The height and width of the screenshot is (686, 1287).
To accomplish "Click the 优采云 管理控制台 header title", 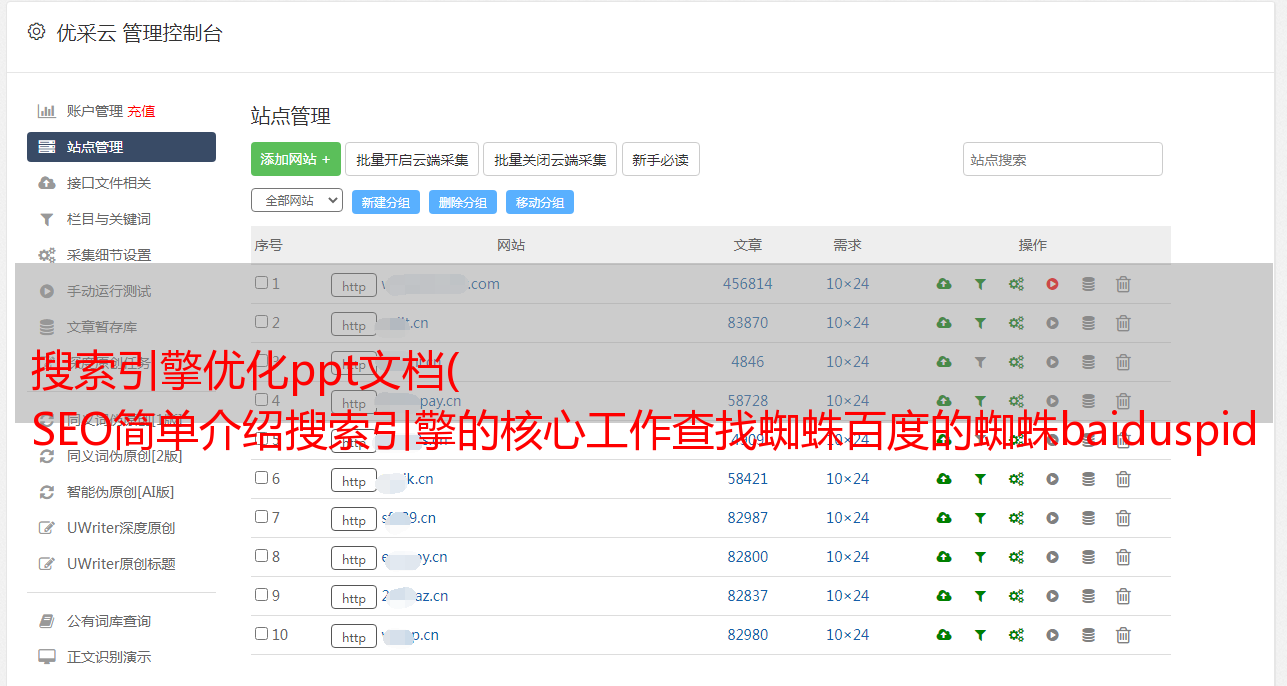I will coord(139,33).
